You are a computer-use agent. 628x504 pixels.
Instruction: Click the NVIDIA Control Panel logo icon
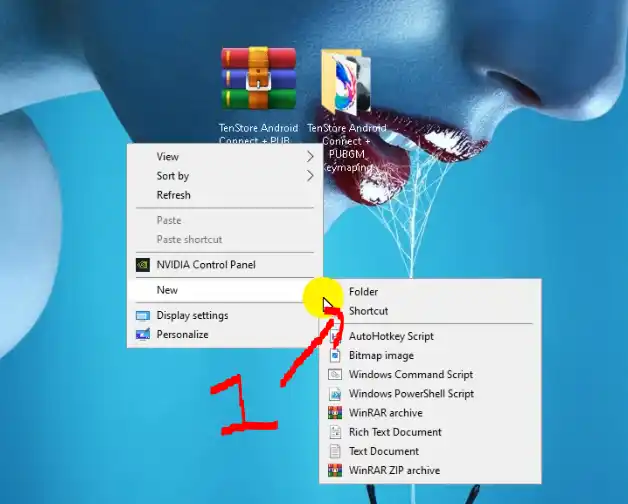[142, 265]
